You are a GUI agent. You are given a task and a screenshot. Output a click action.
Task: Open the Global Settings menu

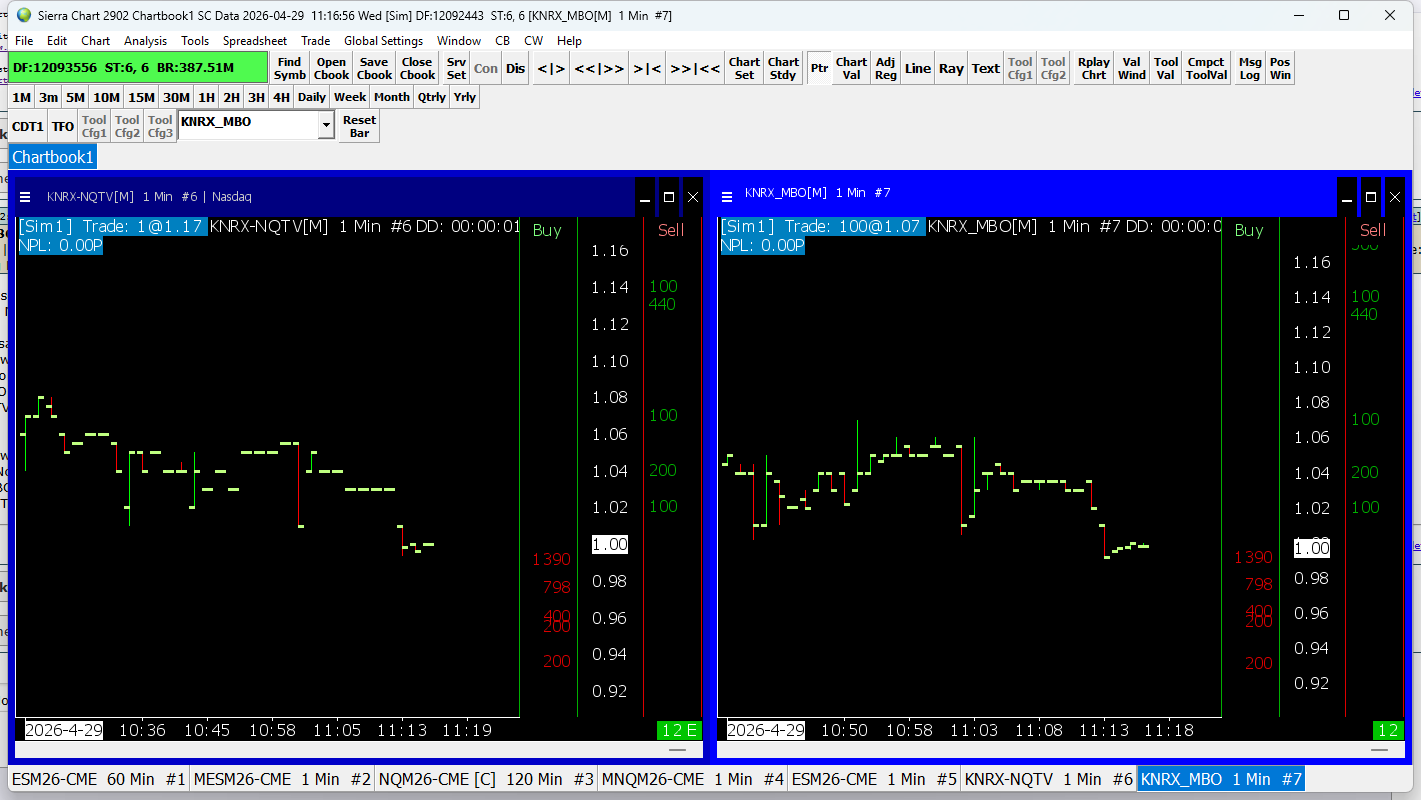[x=383, y=41]
